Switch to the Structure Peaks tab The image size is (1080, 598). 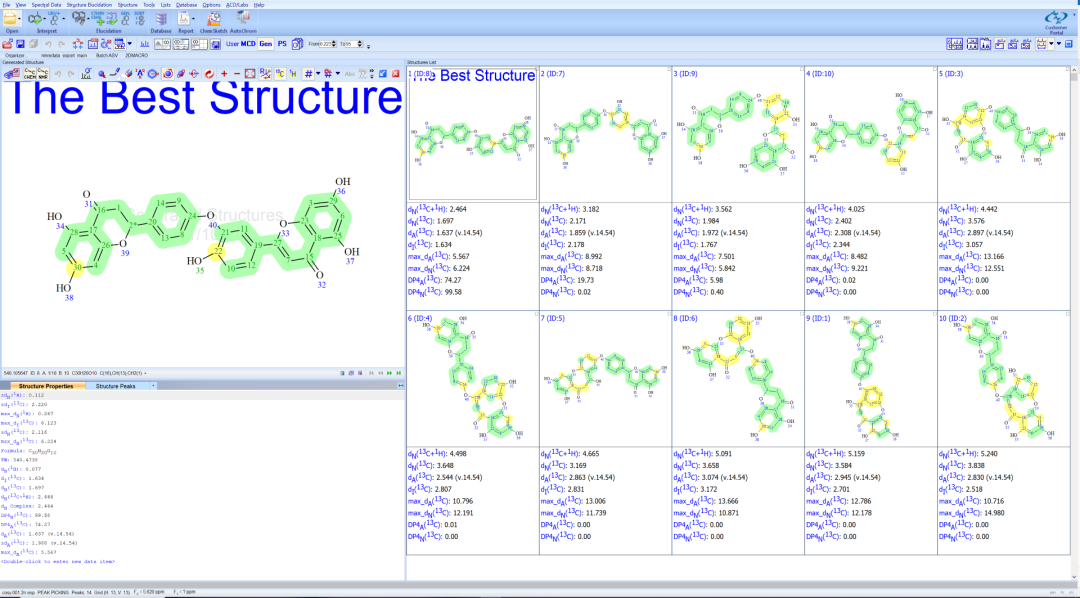116,386
